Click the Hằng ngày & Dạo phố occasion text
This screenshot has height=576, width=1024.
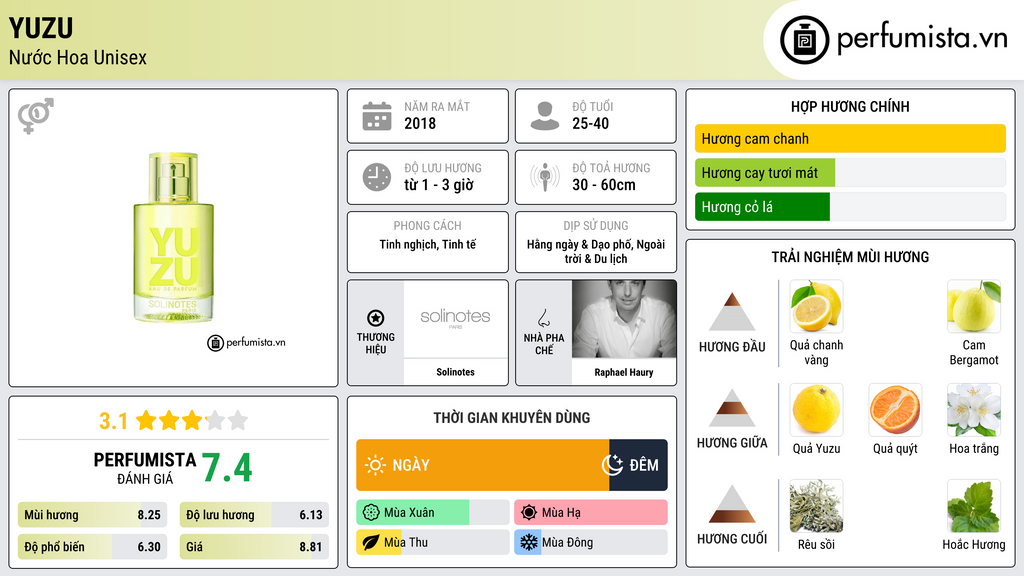coord(596,251)
